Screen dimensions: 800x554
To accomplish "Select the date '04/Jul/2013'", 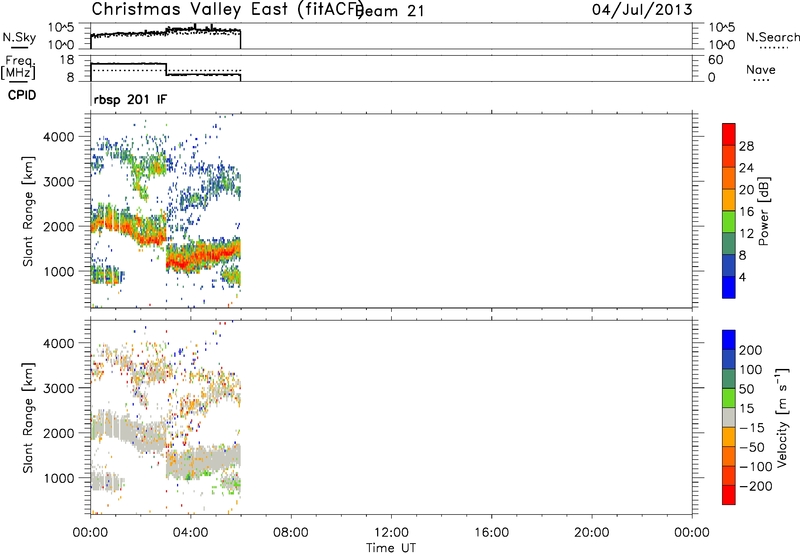I will pyautogui.click(x=642, y=10).
